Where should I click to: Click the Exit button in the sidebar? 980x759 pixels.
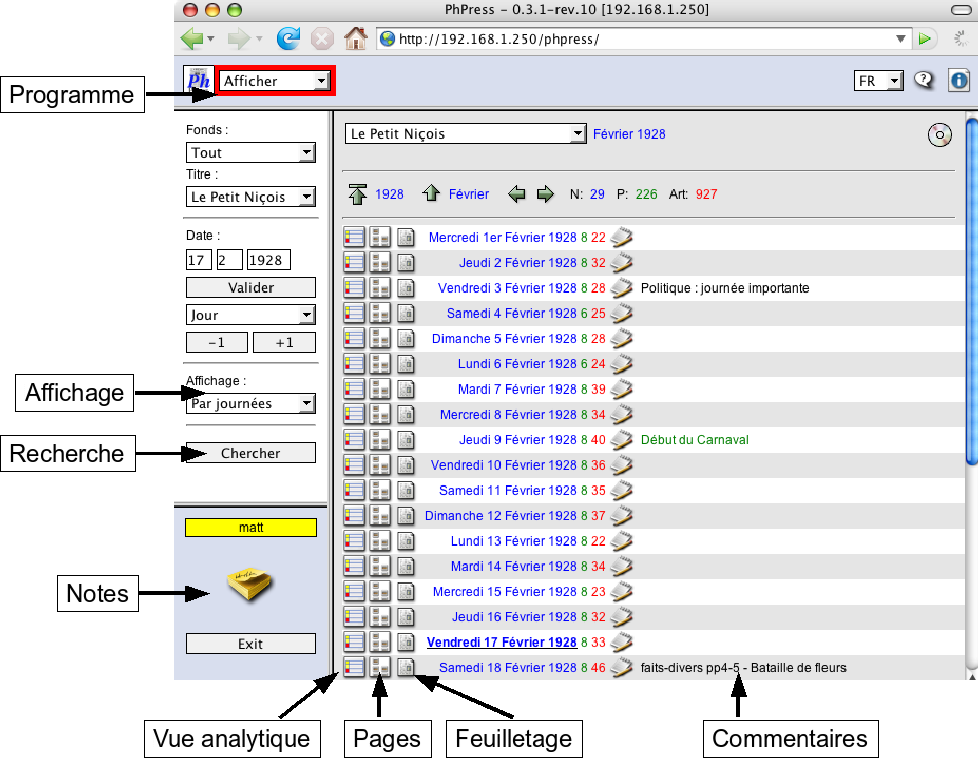[250, 643]
